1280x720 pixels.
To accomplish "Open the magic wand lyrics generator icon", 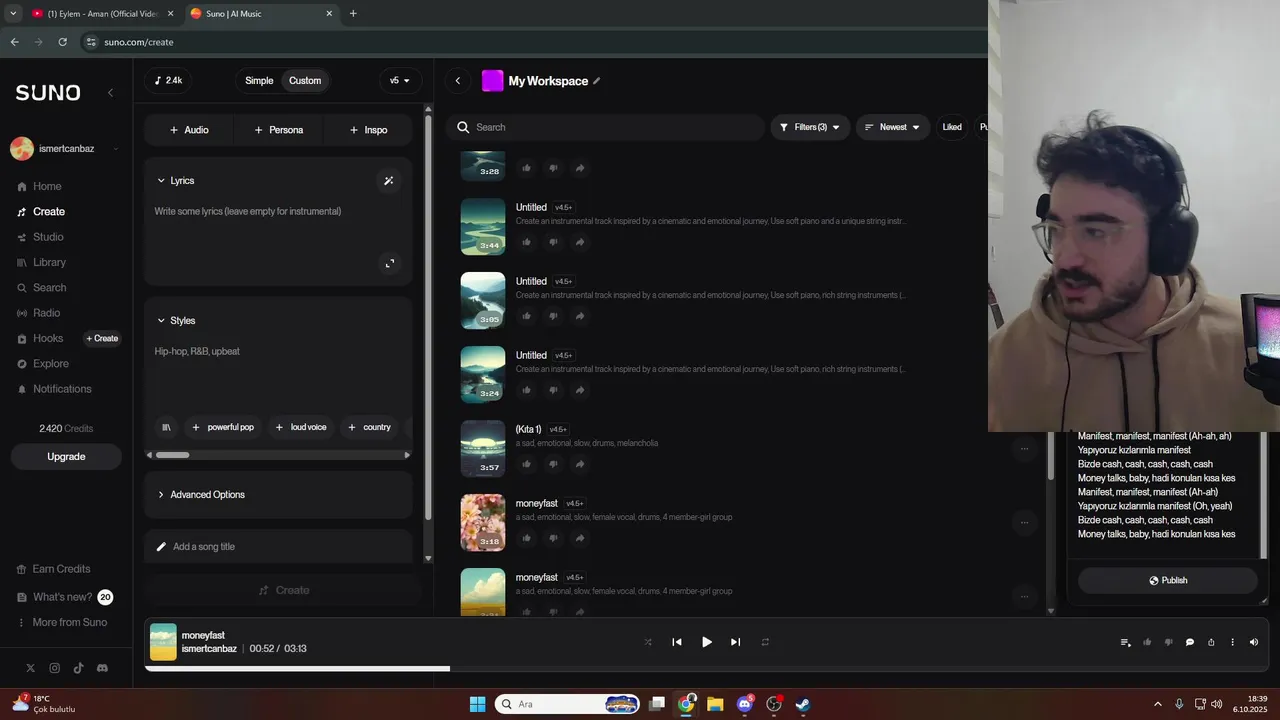I will pyautogui.click(x=389, y=181).
